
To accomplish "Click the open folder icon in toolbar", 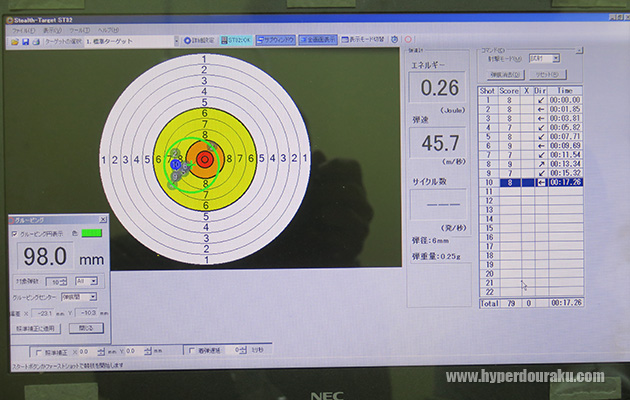I will coord(14,41).
